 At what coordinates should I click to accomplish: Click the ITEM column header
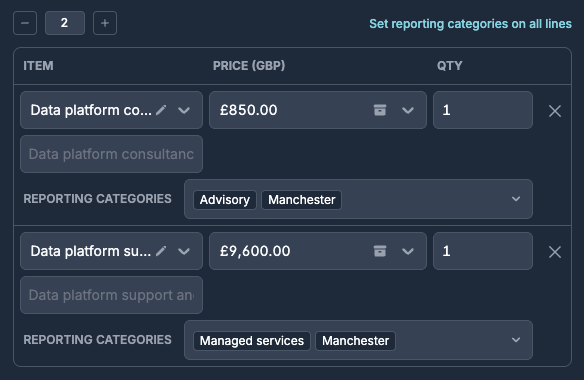(38, 66)
